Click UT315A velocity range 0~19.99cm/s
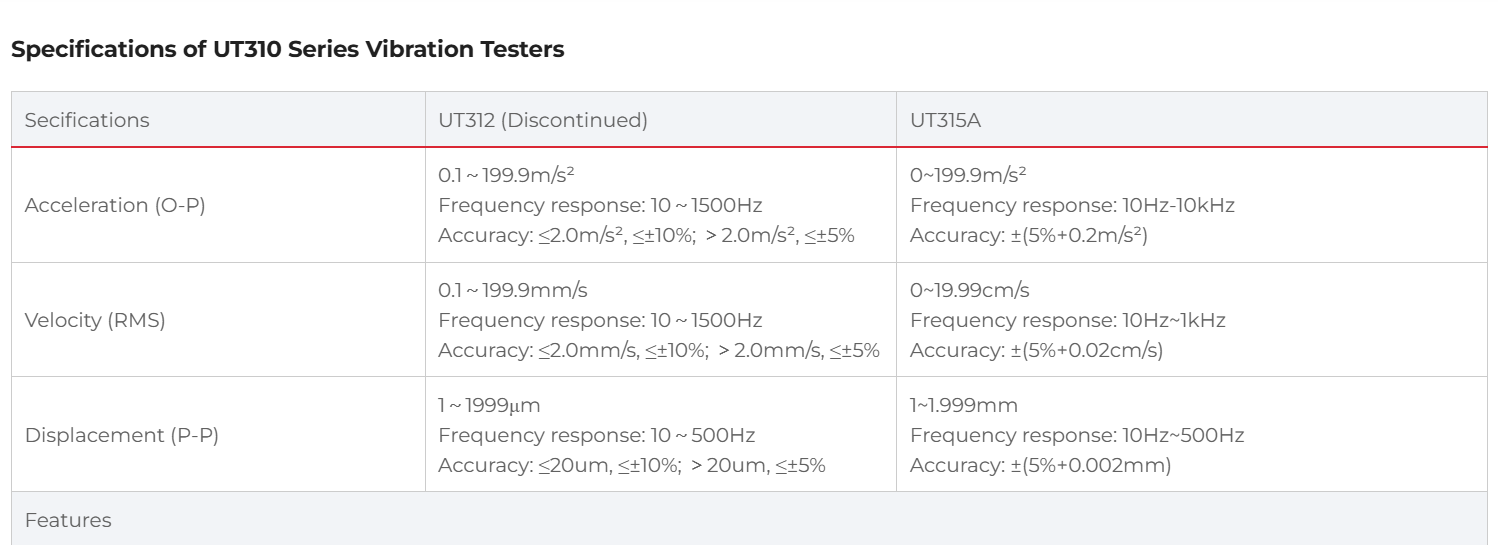Image resolution: width=1498 pixels, height=545 pixels. click(970, 291)
